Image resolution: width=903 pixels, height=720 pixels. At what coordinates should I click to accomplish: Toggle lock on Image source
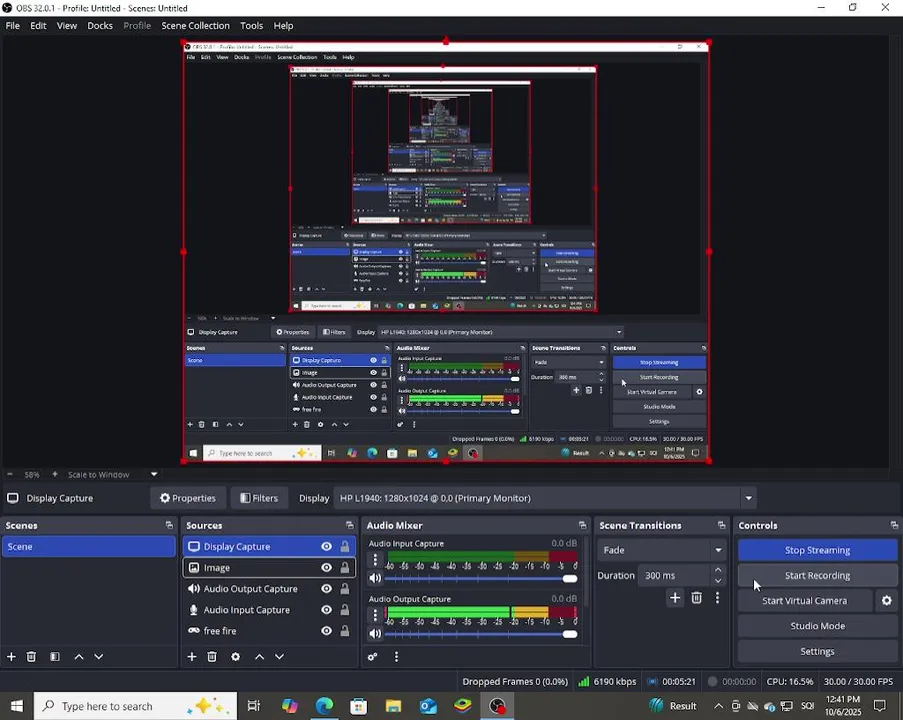(344, 568)
